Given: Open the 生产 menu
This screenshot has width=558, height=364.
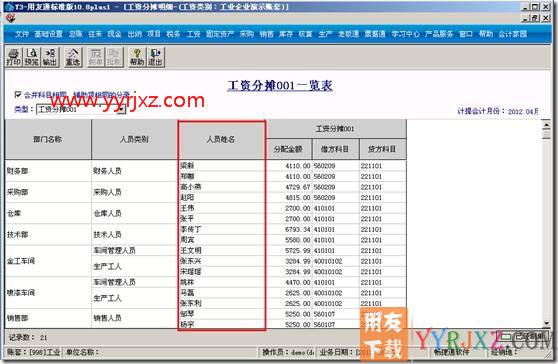Looking at the screenshot, I should click(x=325, y=34).
